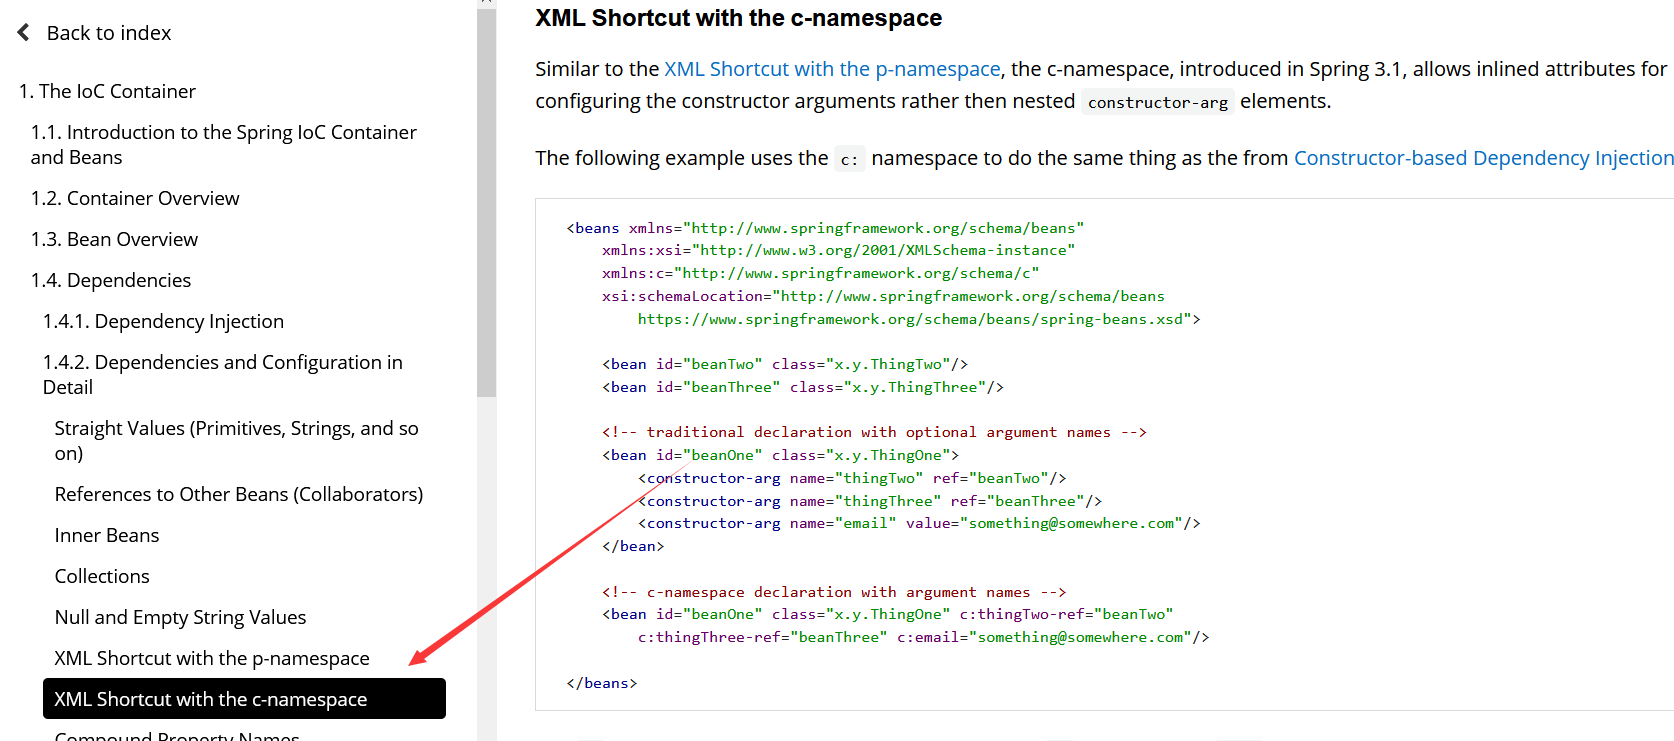
Task: Open 1.4. Dependencies section
Action: pyautogui.click(x=111, y=280)
